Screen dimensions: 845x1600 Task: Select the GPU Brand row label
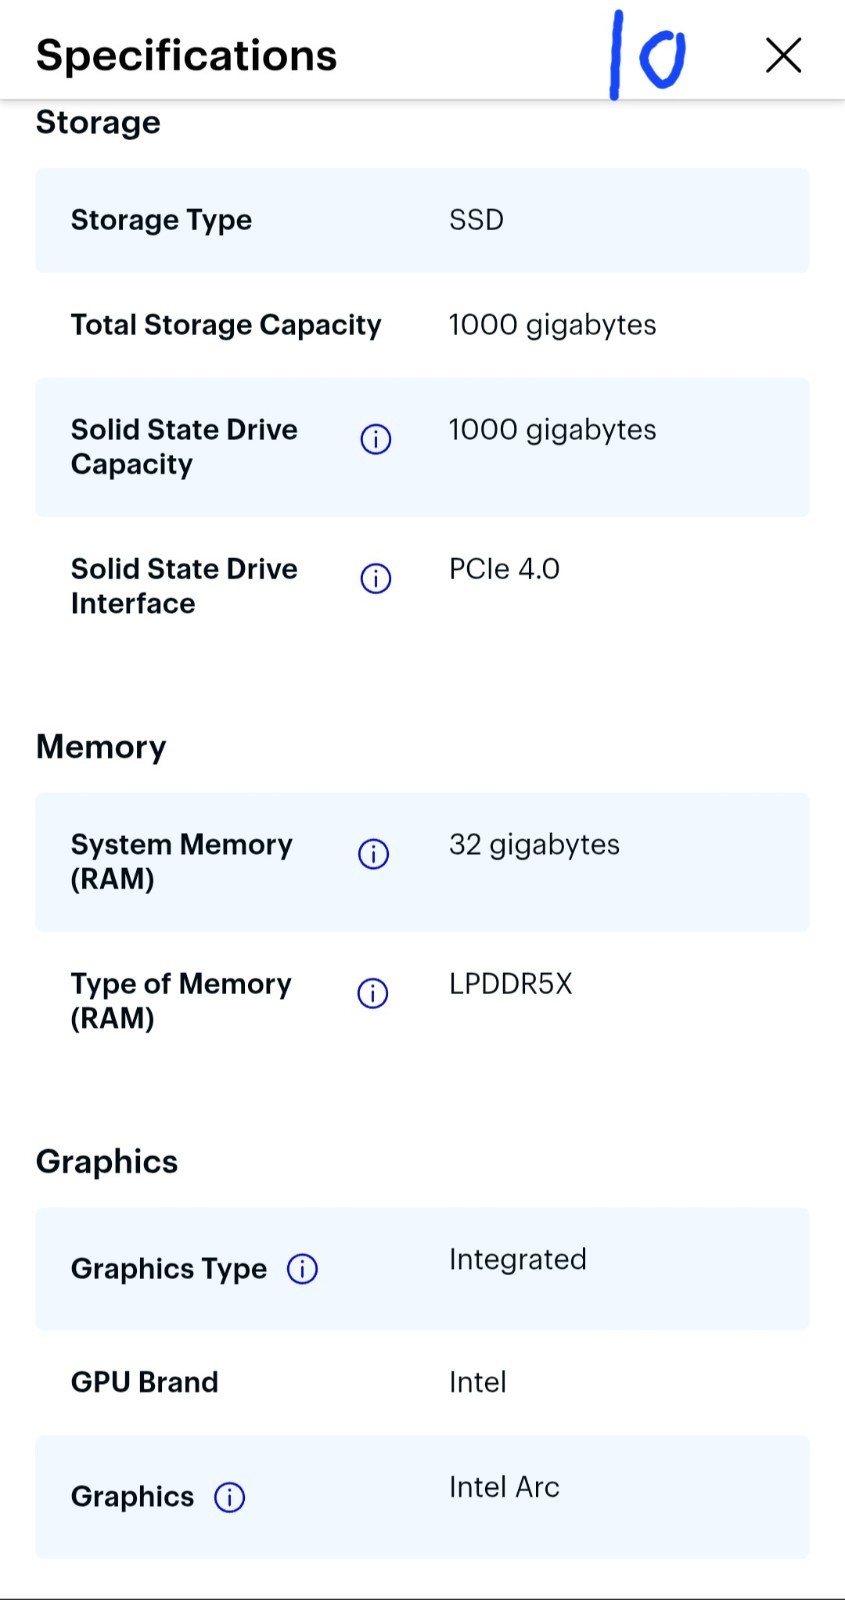pos(144,1382)
